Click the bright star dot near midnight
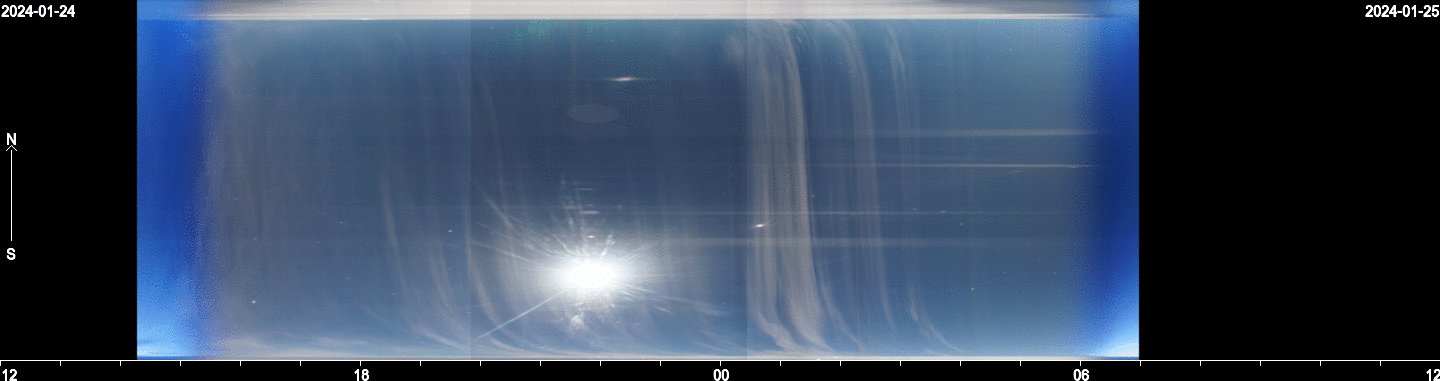1440x381 pixels. 761,225
